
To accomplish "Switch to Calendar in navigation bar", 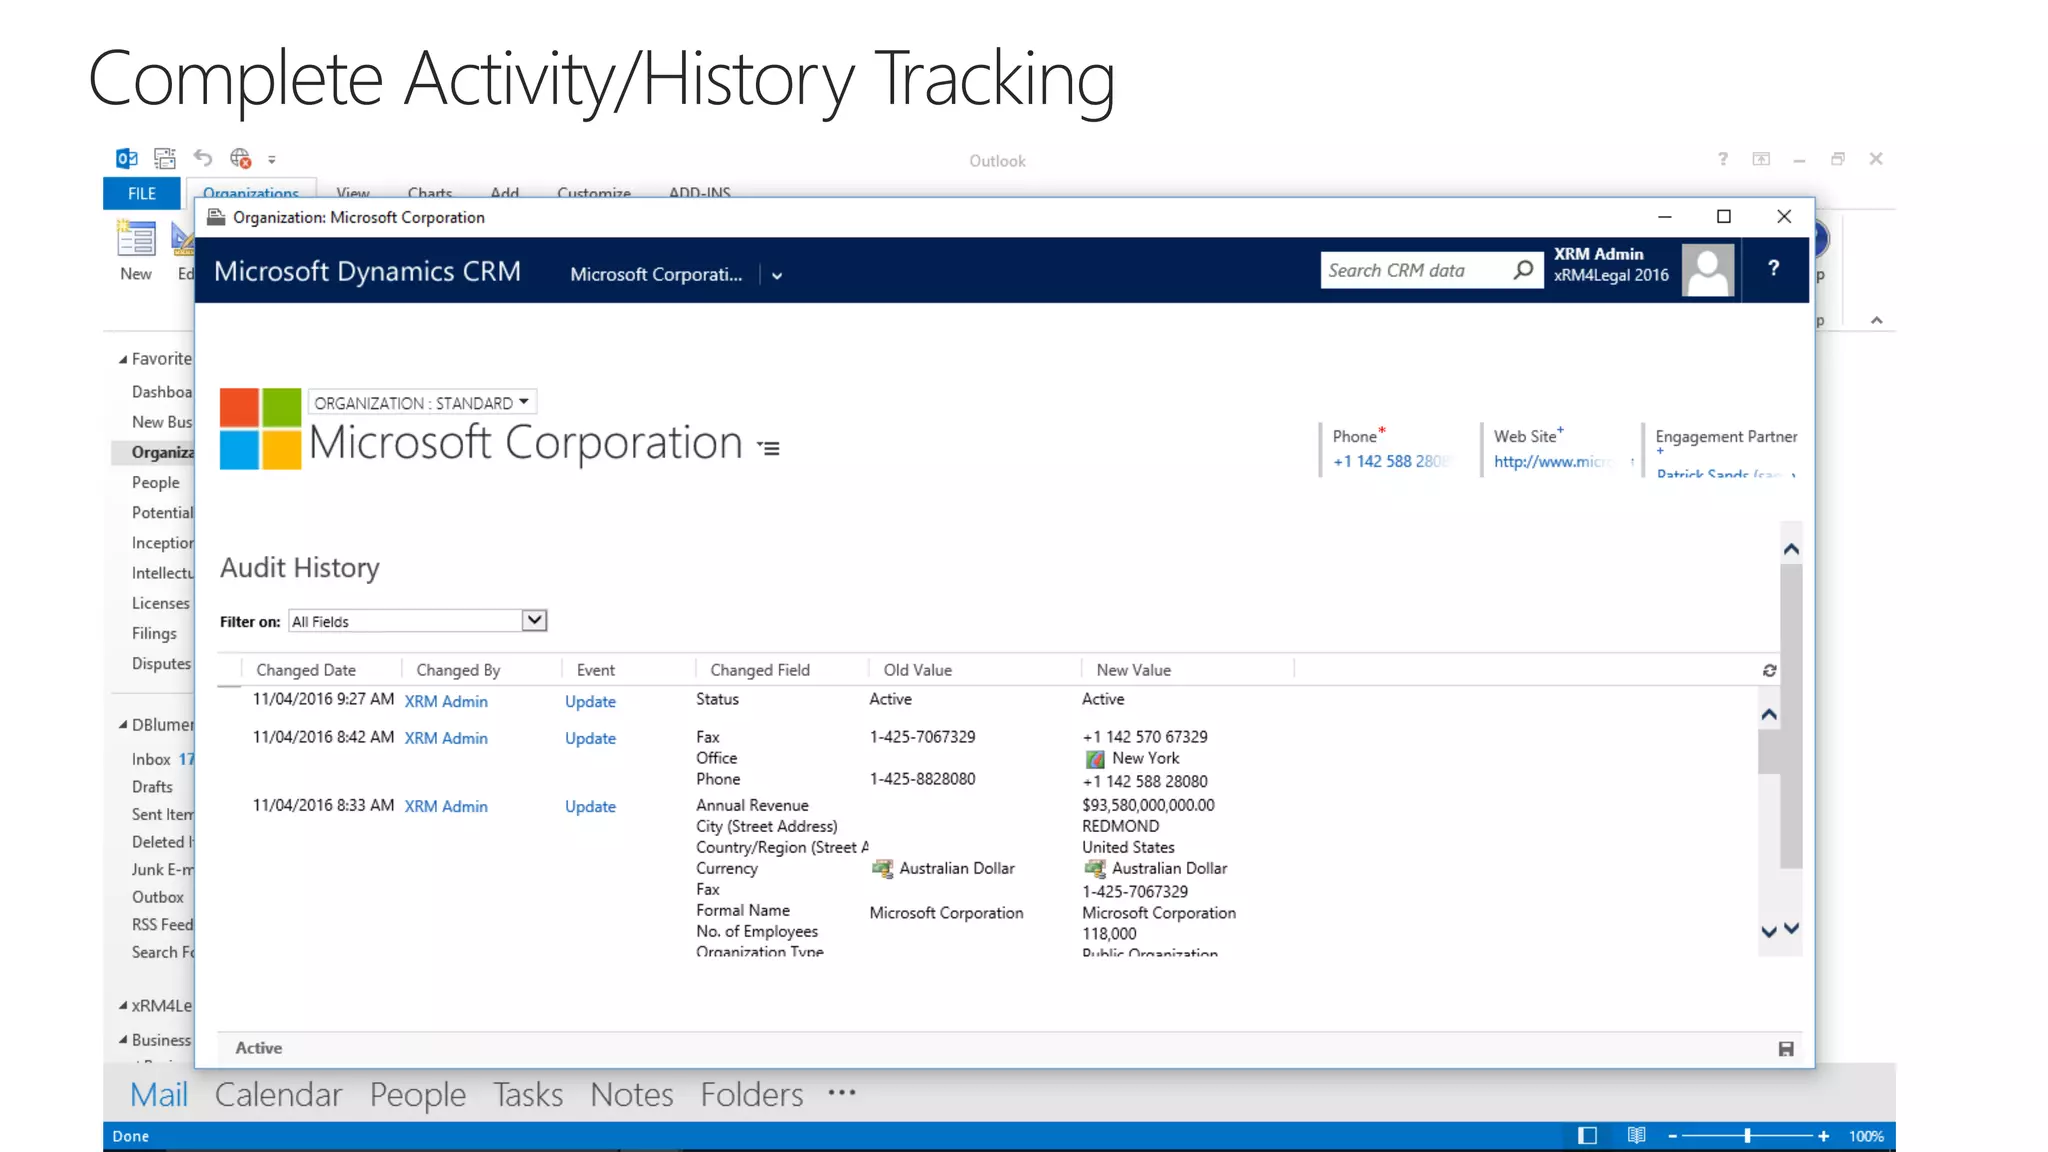I will point(278,1094).
